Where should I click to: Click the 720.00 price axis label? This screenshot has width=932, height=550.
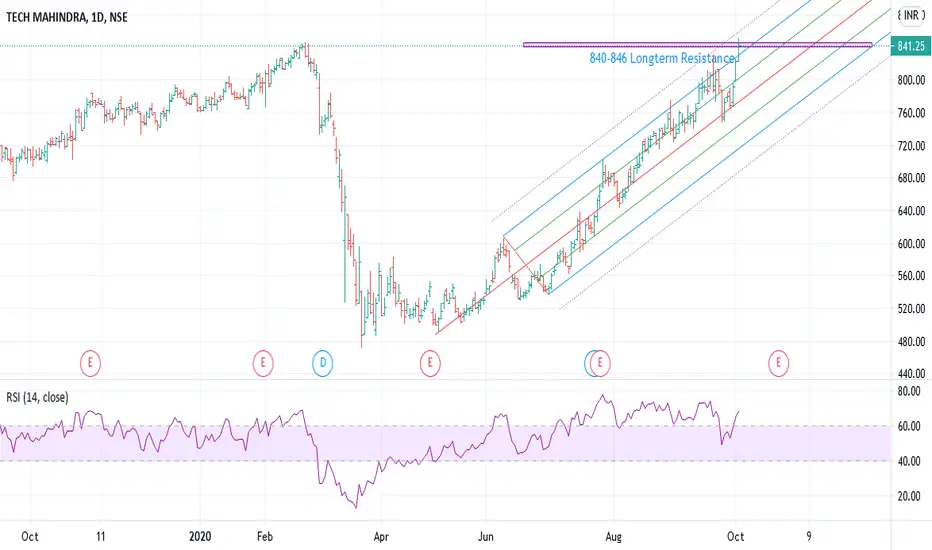tap(911, 145)
